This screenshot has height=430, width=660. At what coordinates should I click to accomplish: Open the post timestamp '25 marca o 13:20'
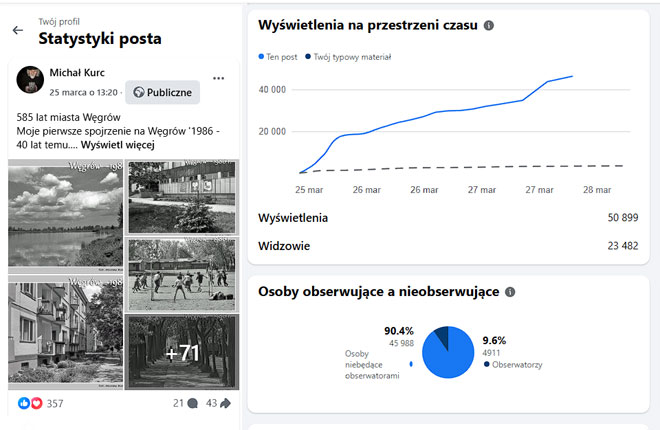[83, 92]
